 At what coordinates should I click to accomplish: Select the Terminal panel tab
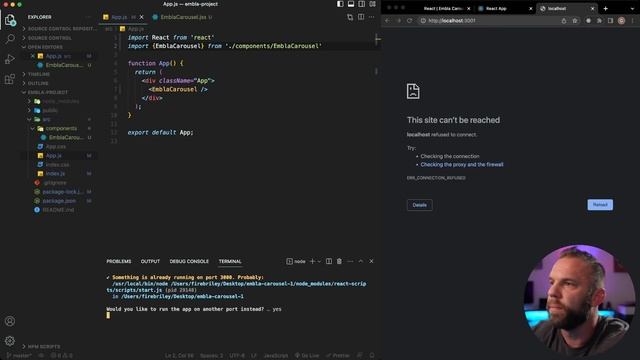tap(230, 261)
